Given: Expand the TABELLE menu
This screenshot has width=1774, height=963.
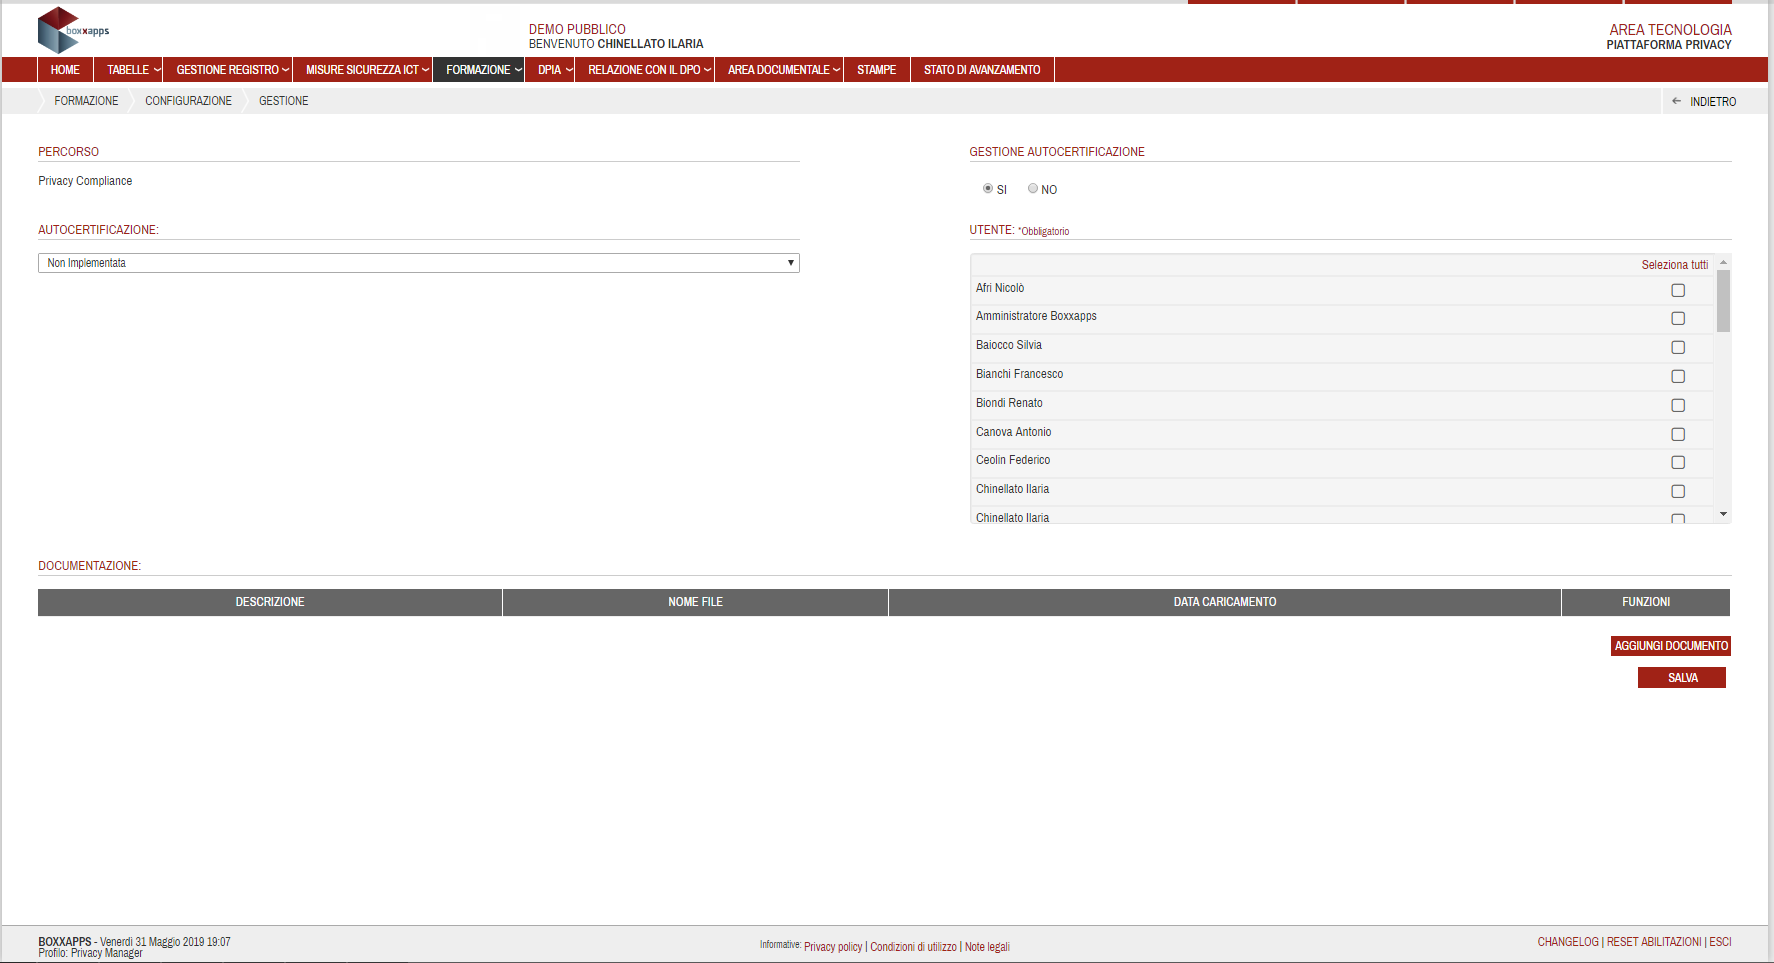Looking at the screenshot, I should pyautogui.click(x=128, y=70).
